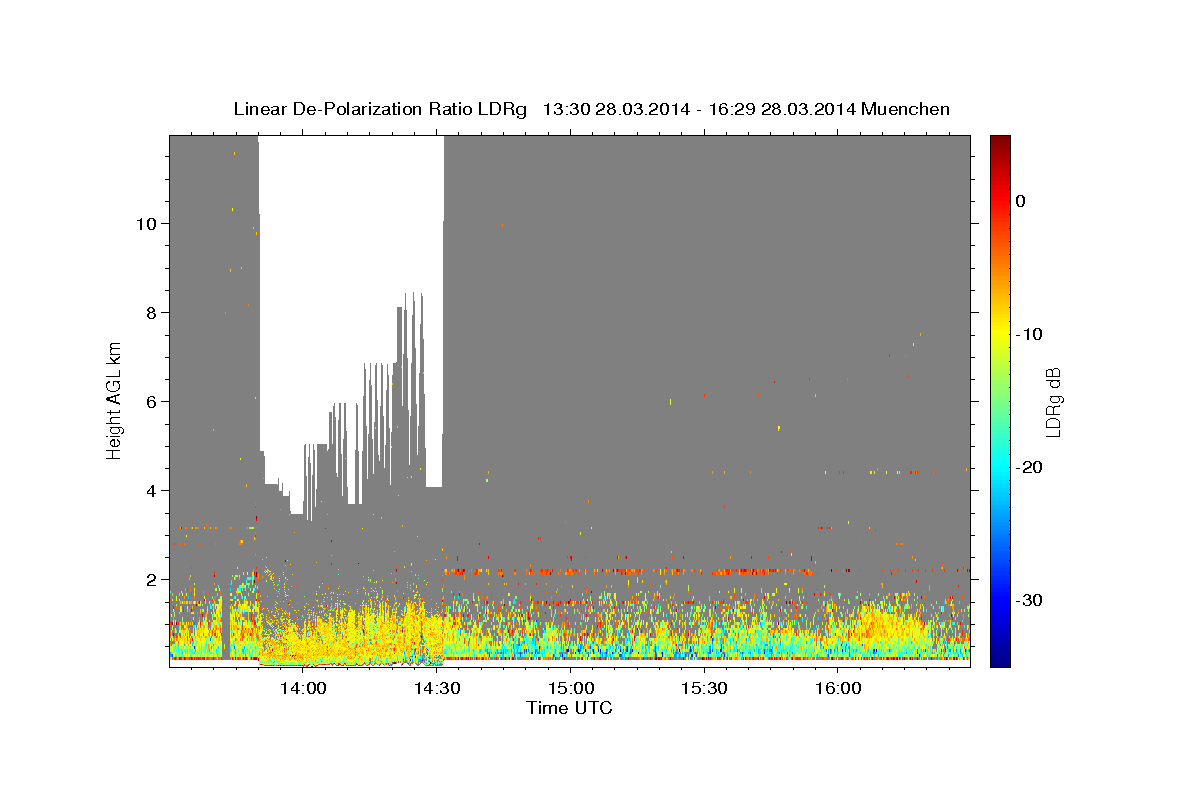
Task: Click the colorbar tick label '-30'
Action: pos(1028,600)
